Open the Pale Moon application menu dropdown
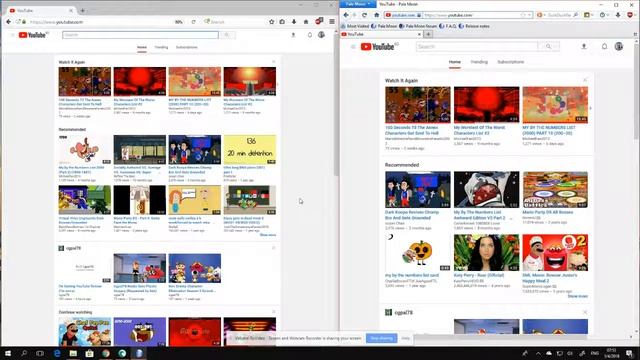 [358, 4]
